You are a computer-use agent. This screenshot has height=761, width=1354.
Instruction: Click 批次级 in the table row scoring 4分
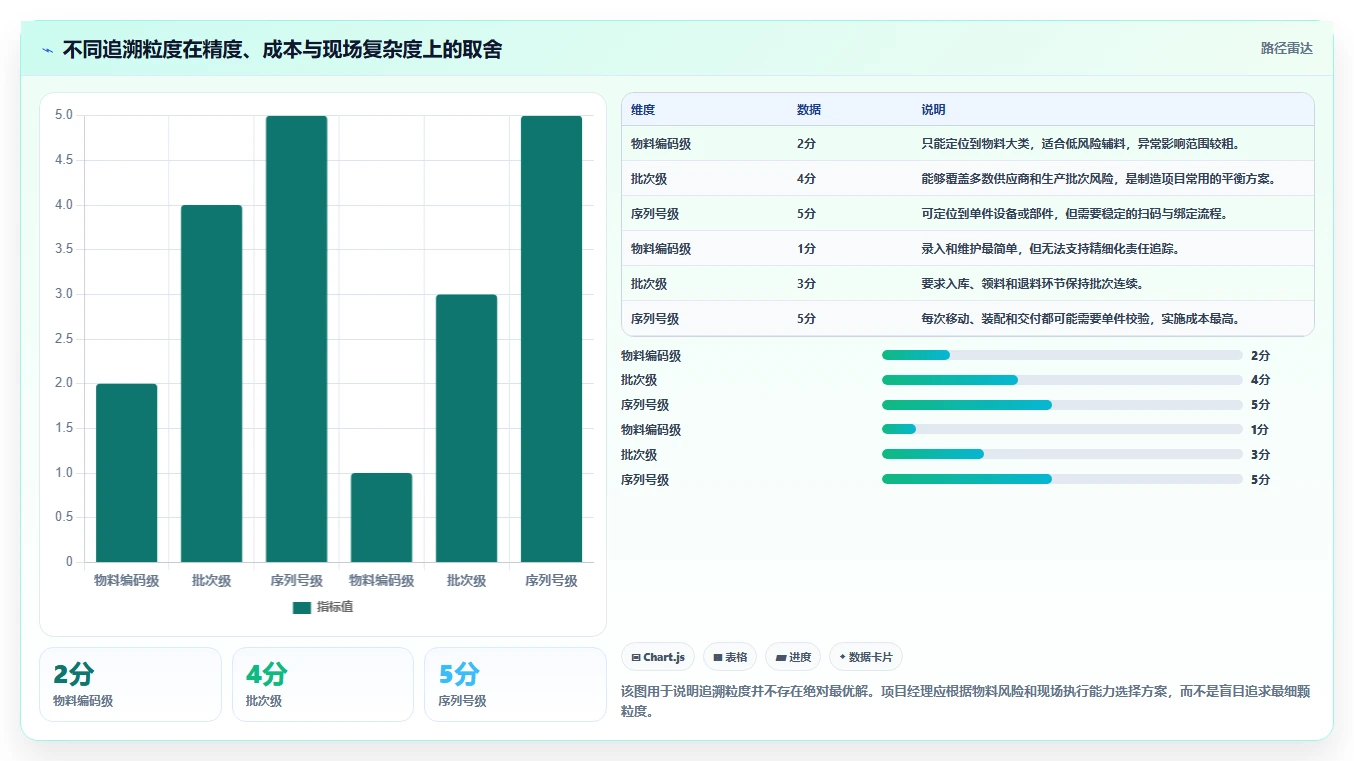tap(649, 179)
